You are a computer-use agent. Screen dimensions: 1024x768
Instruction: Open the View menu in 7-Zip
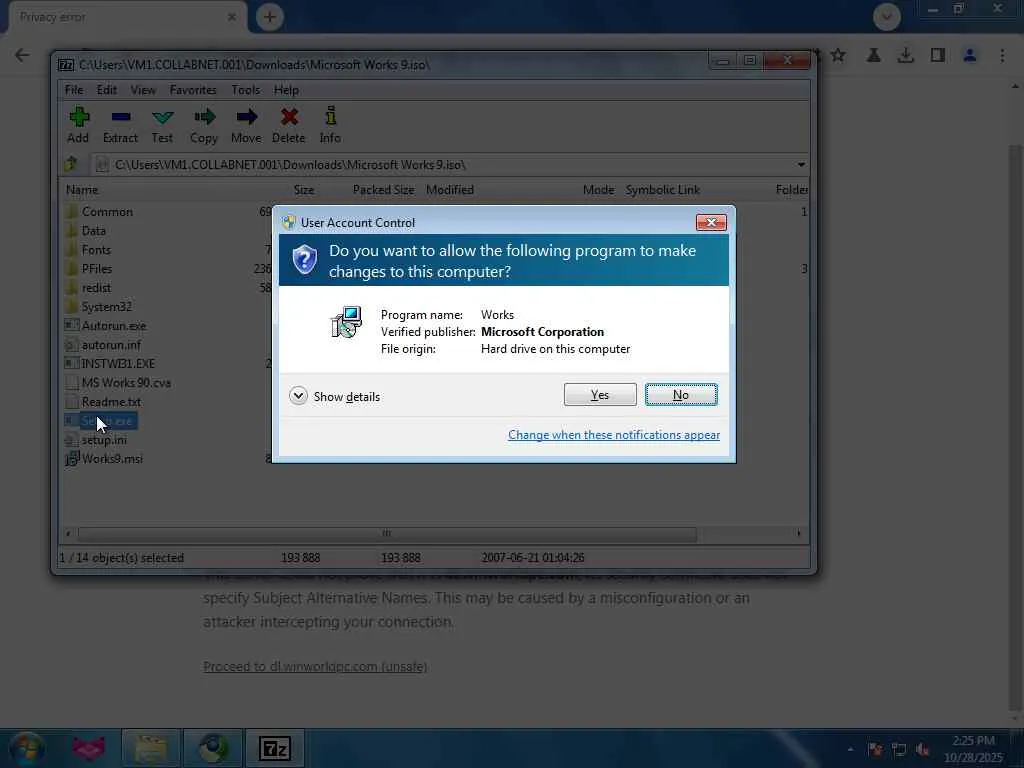(x=143, y=90)
